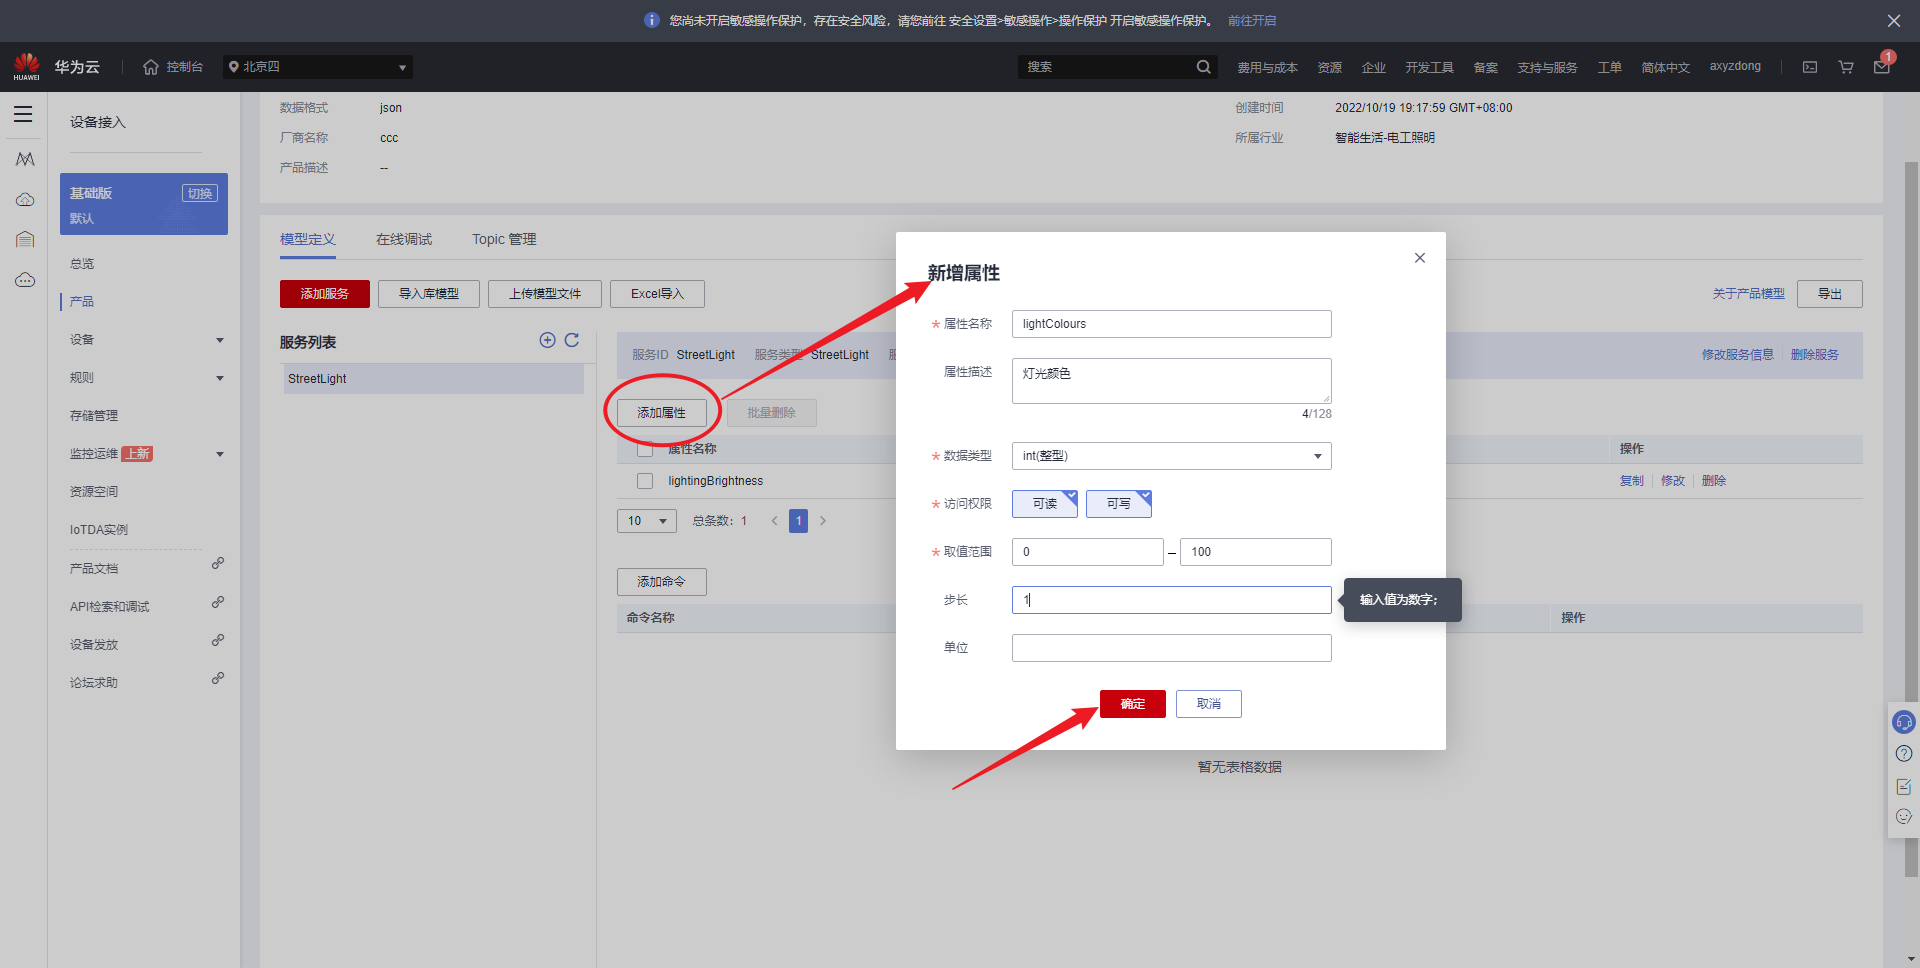Screen dimensions: 1920x968
Task: Check the lightingBrightness row checkbox
Action: coord(645,481)
